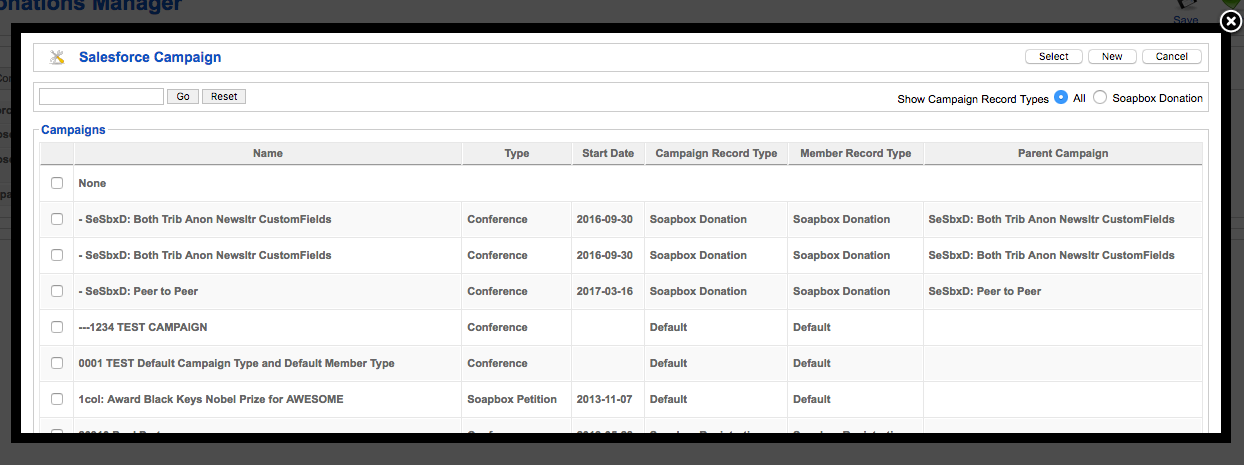Check the None row checkbox
The width and height of the screenshot is (1244, 465).
point(57,183)
